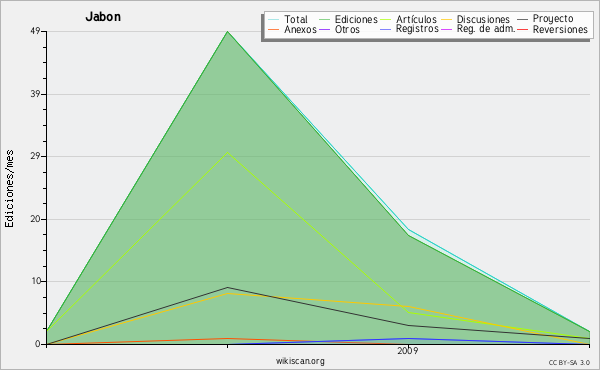Click the 29 y-axis value
The image size is (600, 370).
[36, 156]
